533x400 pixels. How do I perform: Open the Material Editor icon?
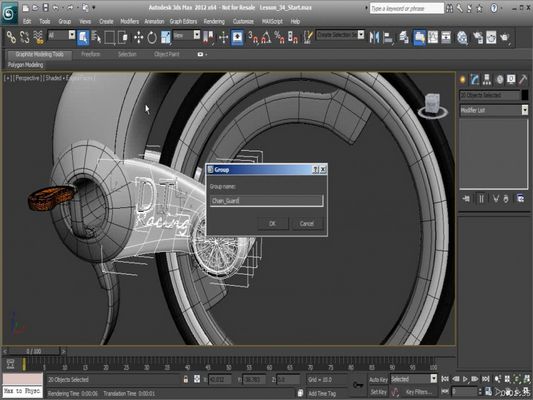(x=462, y=37)
